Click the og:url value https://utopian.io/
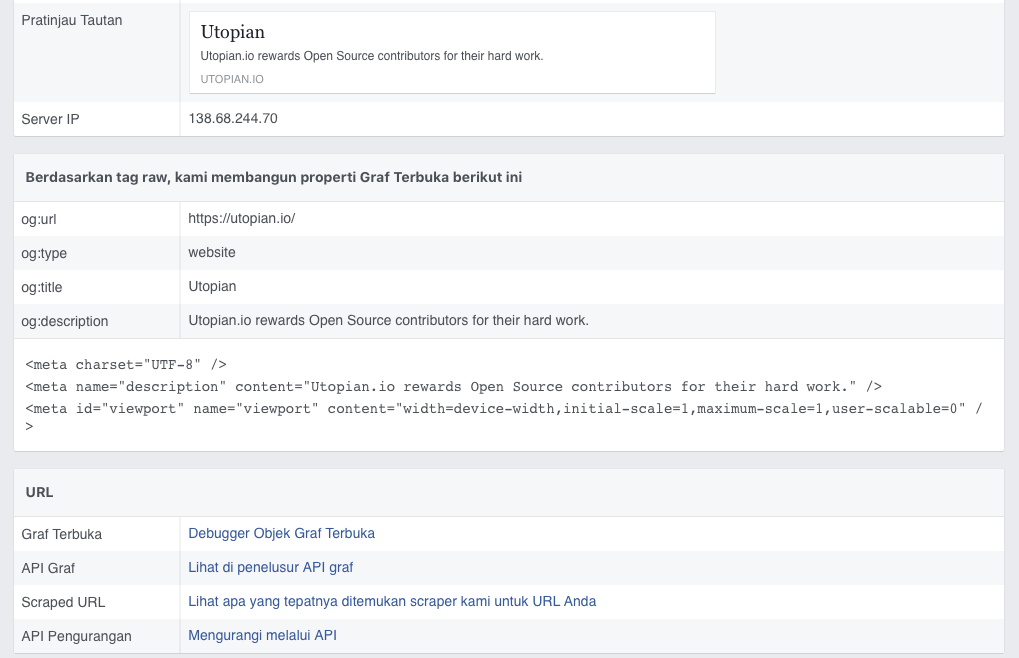This screenshot has width=1019, height=658. pyautogui.click(x=241, y=219)
